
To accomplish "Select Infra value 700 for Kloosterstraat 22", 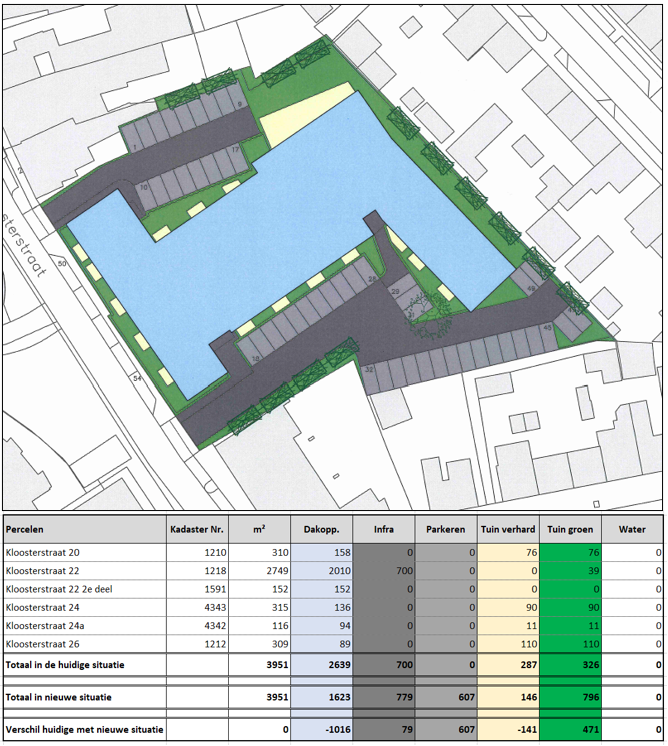I will click(404, 571).
